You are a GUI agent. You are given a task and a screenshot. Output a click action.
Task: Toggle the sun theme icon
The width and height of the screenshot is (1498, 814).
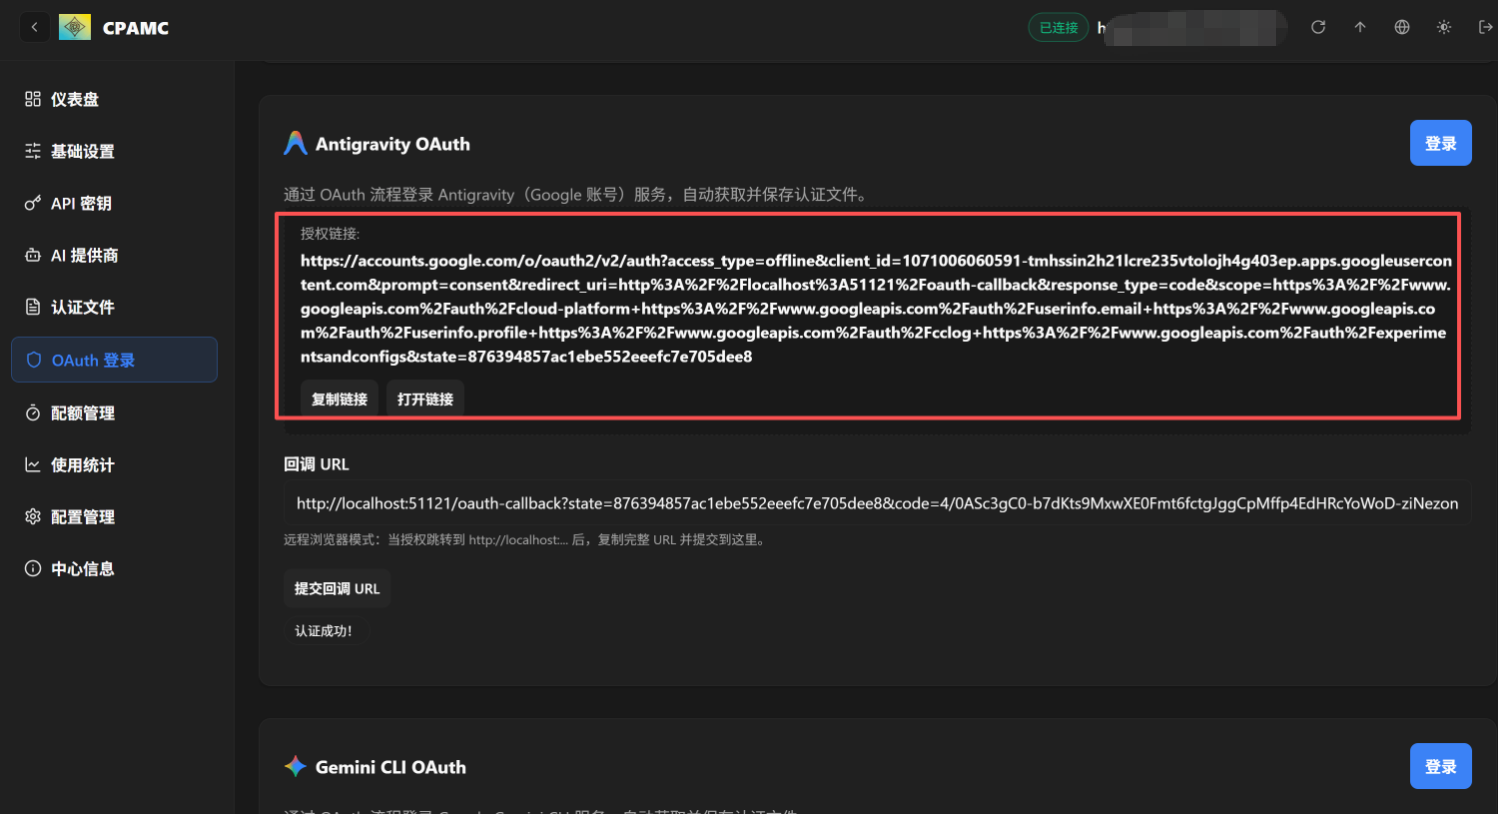coord(1444,27)
